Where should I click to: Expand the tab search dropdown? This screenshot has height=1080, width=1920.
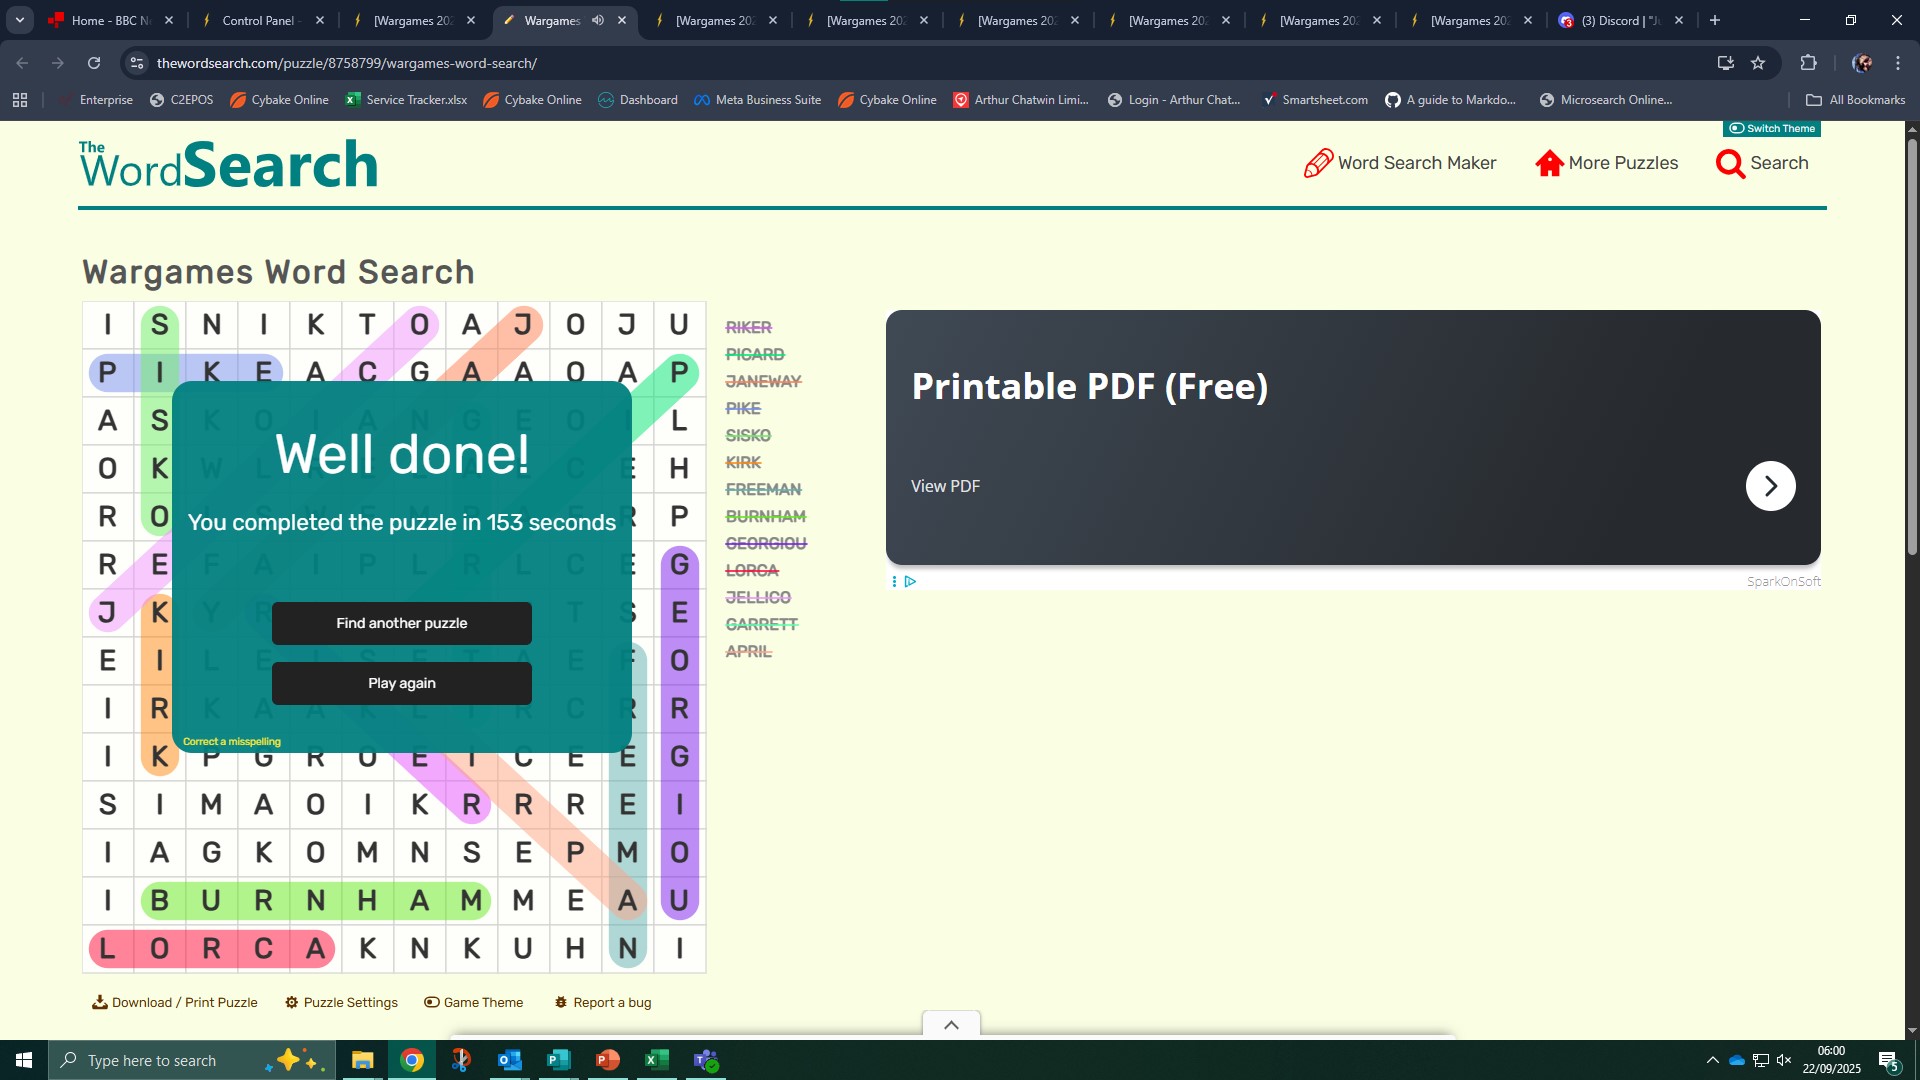(20, 20)
